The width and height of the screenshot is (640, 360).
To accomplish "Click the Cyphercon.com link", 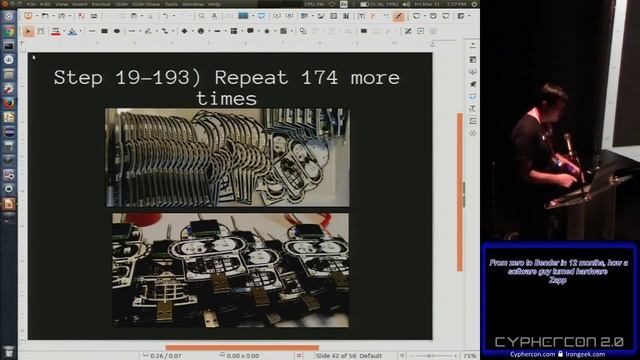I will pyautogui.click(x=532, y=354).
